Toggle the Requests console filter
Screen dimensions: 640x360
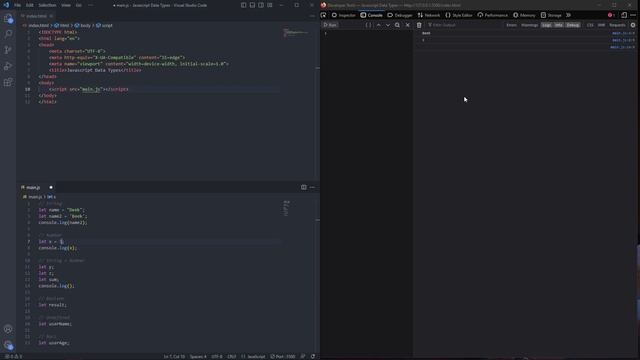617,25
